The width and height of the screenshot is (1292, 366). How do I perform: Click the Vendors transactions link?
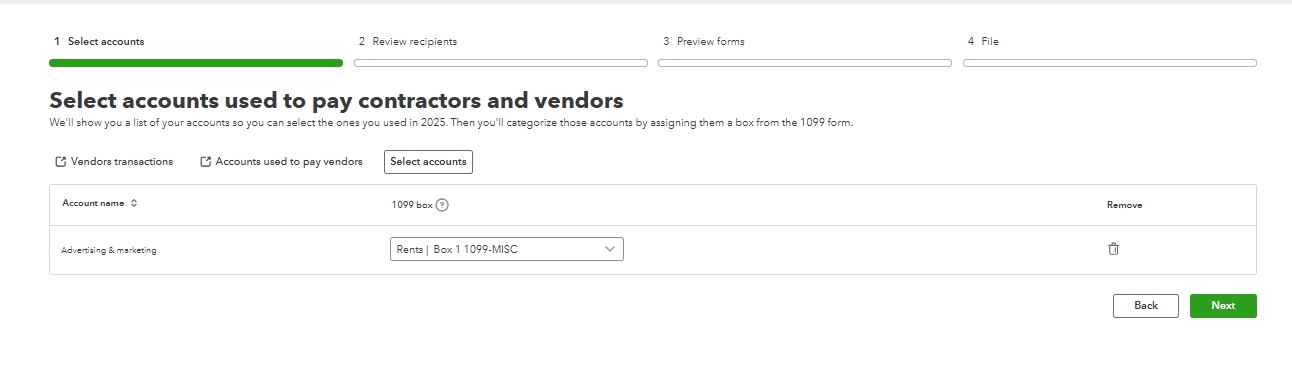114,162
